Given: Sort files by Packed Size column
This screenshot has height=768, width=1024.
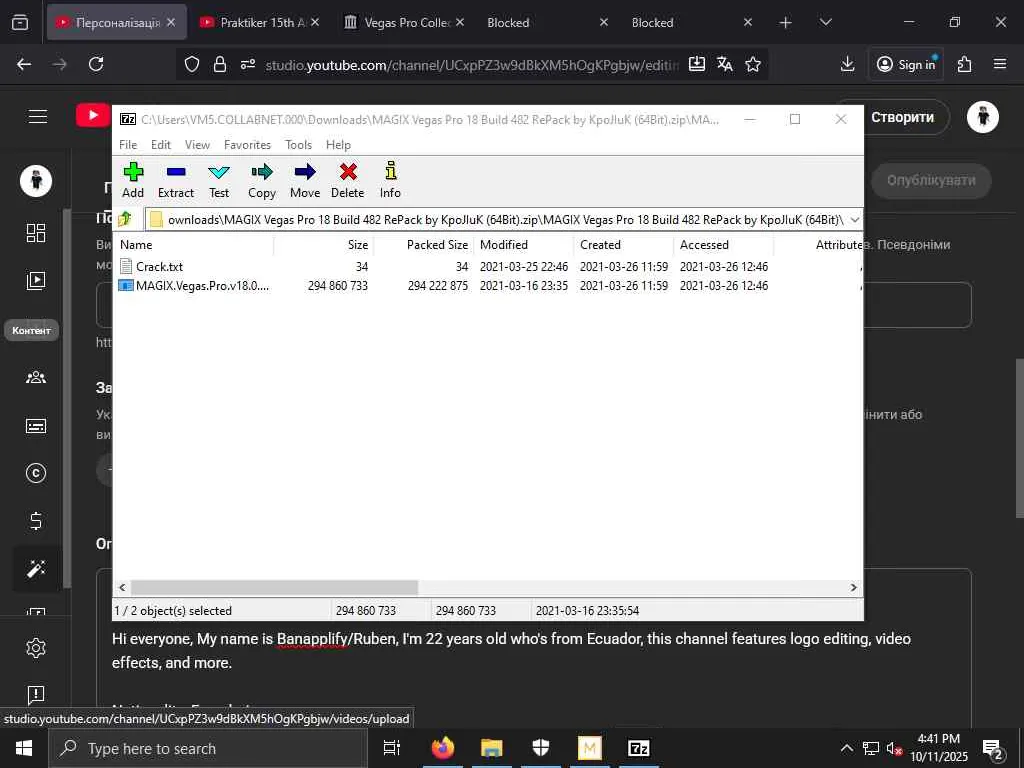Looking at the screenshot, I should [424, 245].
